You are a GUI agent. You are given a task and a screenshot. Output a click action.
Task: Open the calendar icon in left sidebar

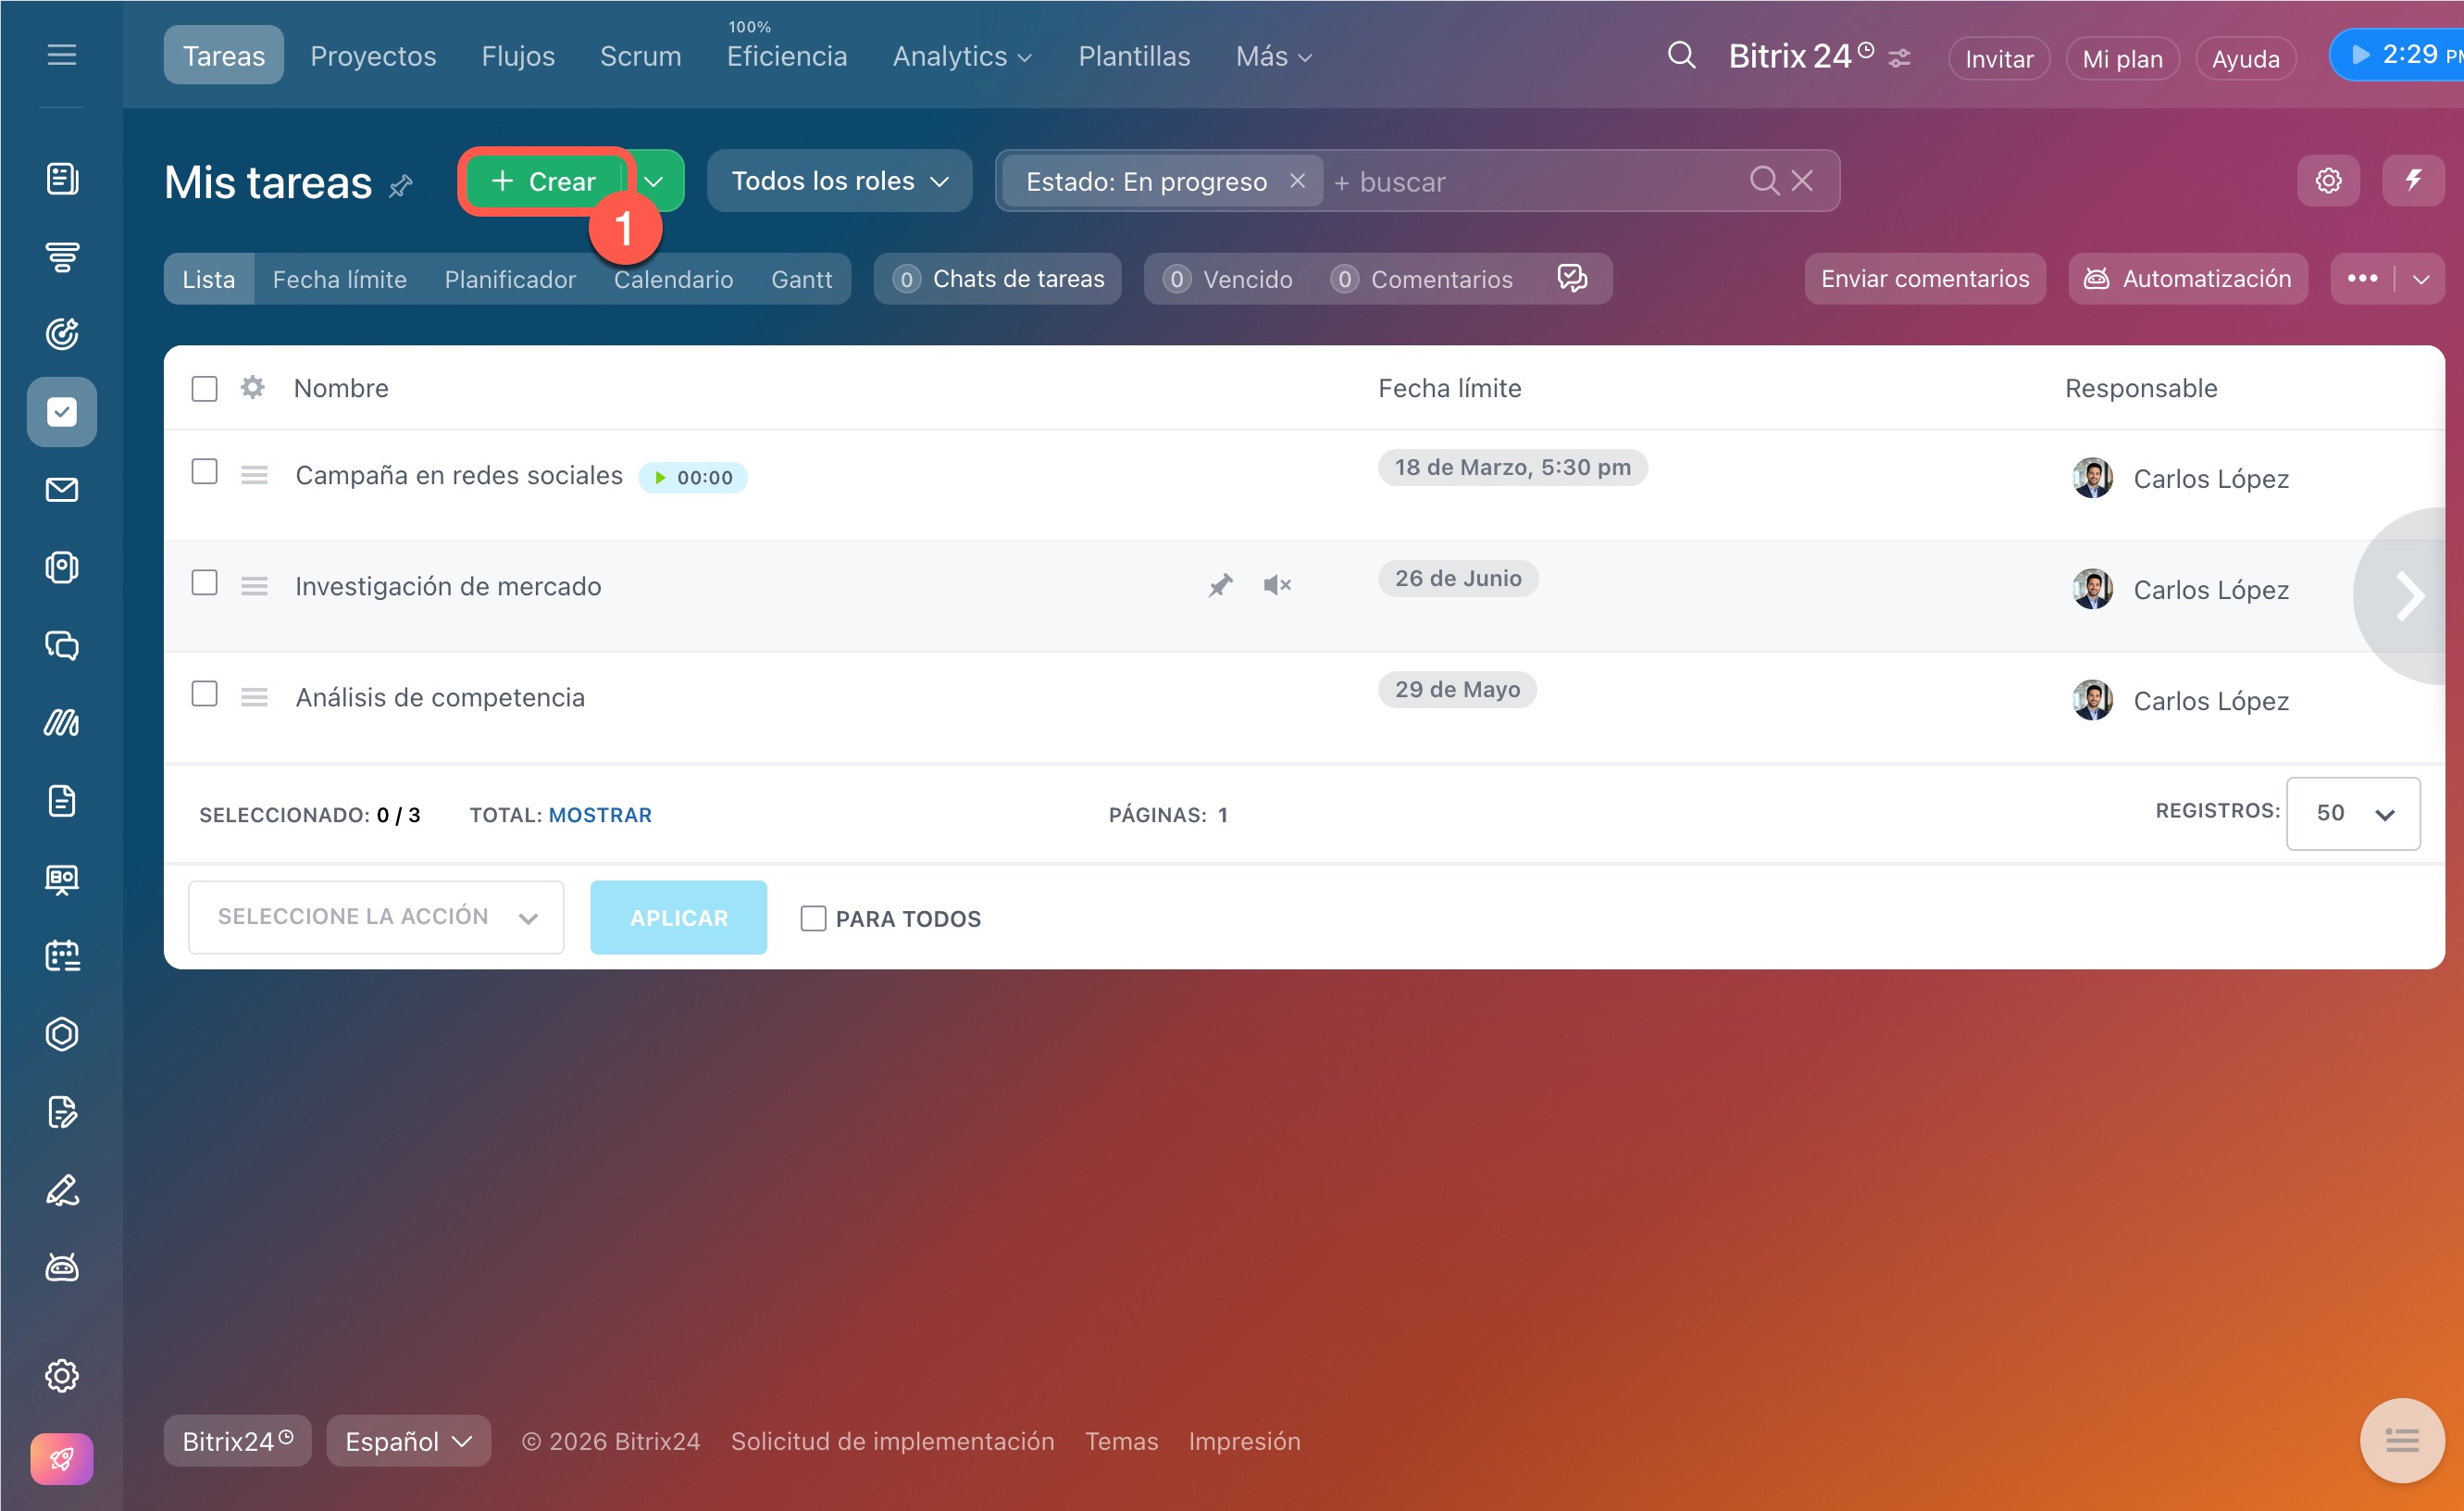pyautogui.click(x=62, y=955)
